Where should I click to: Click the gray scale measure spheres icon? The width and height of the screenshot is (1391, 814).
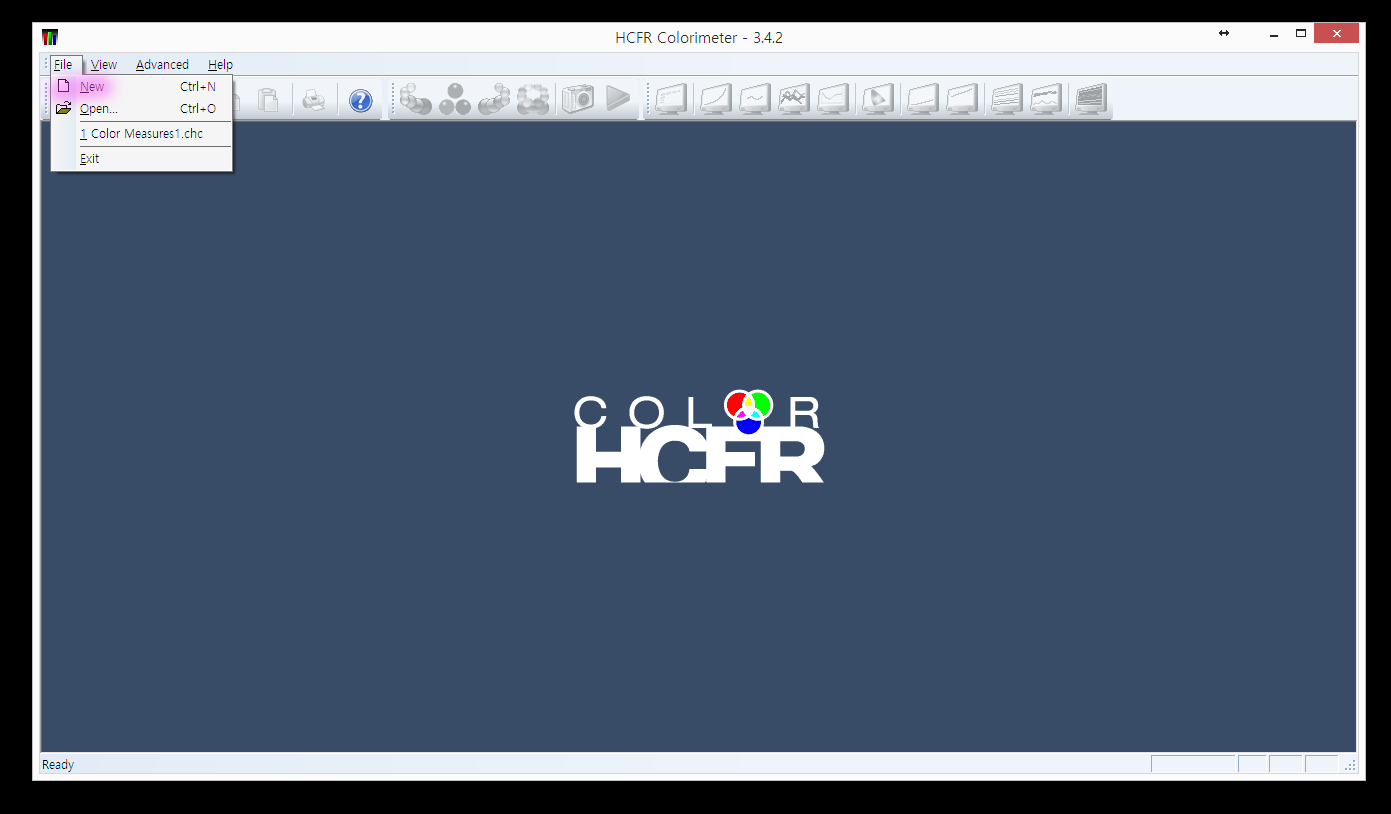pos(415,99)
